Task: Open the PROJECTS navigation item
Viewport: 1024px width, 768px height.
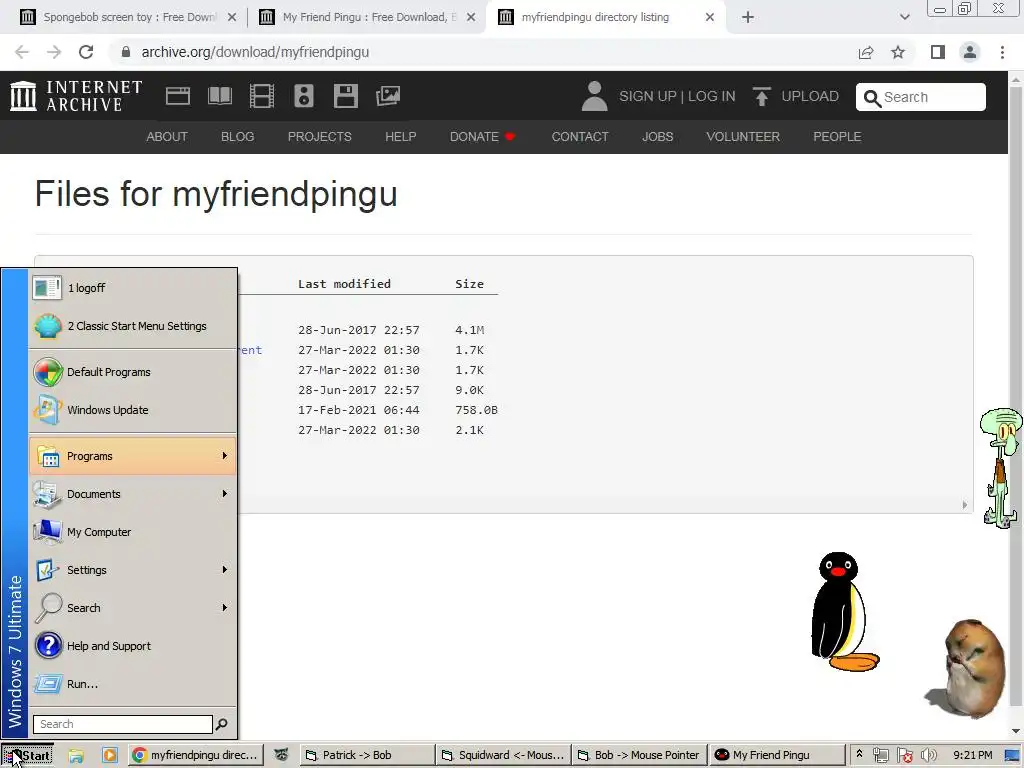Action: pyautogui.click(x=319, y=136)
